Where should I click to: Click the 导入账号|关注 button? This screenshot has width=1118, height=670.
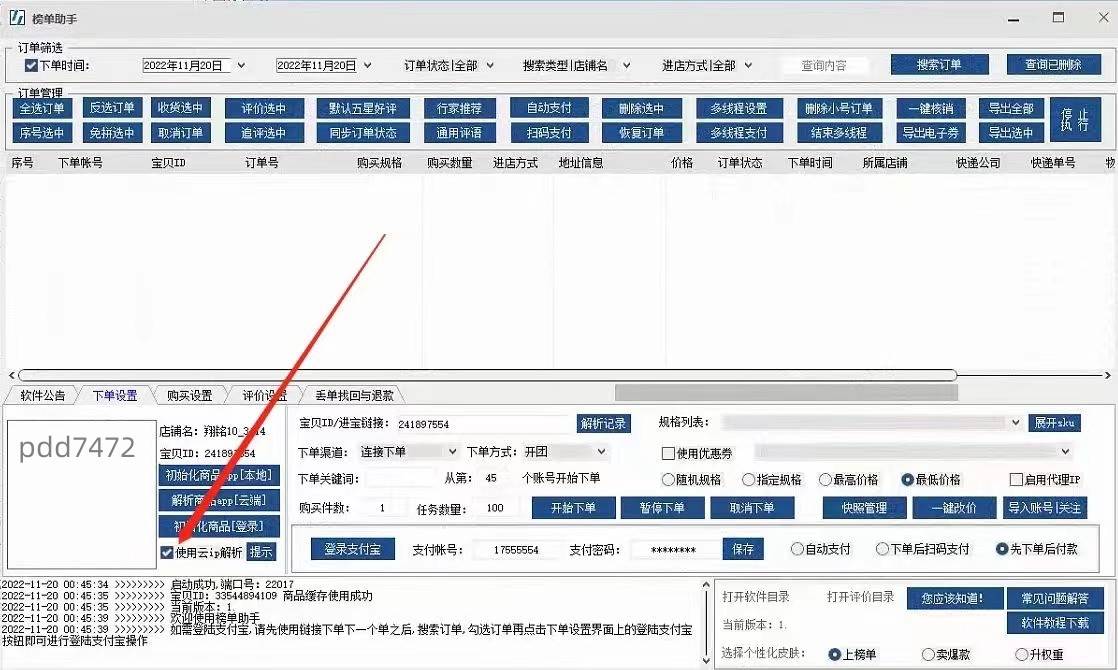pyautogui.click(x=1045, y=508)
